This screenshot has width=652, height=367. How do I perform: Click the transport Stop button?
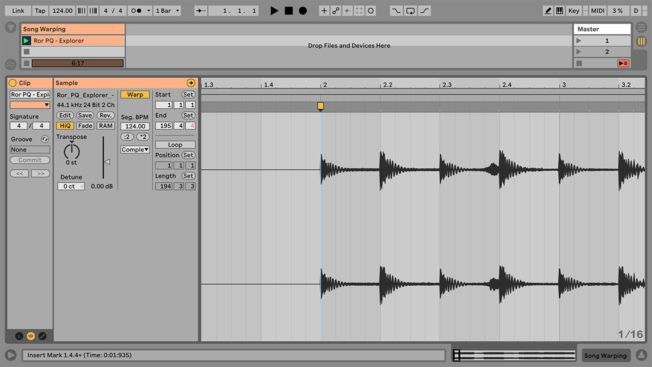tap(289, 11)
